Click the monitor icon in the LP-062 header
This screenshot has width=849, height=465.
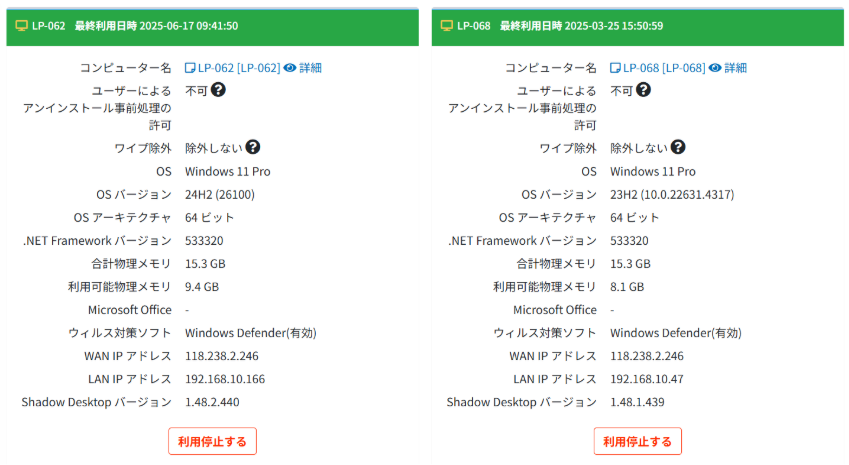[22, 26]
